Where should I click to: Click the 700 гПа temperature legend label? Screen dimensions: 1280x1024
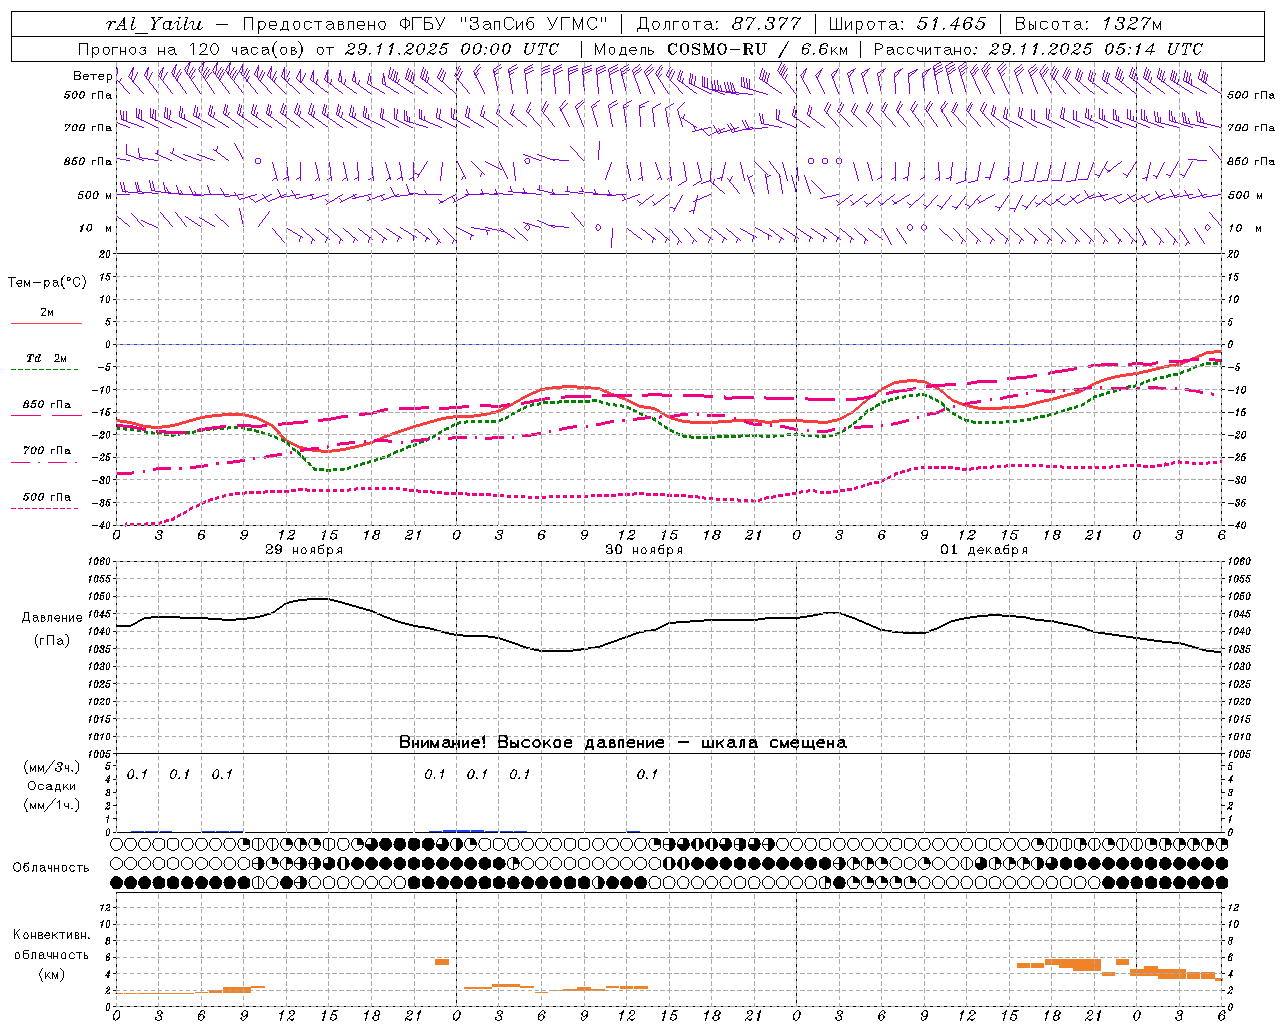point(47,450)
